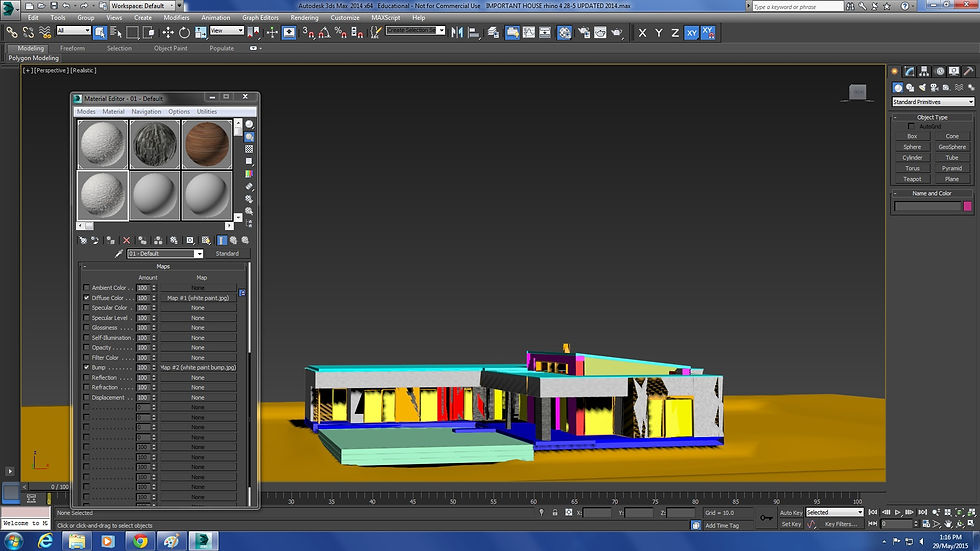Click the Map #1 (white paint.jpg) button
980x551 pixels.
pos(198,298)
